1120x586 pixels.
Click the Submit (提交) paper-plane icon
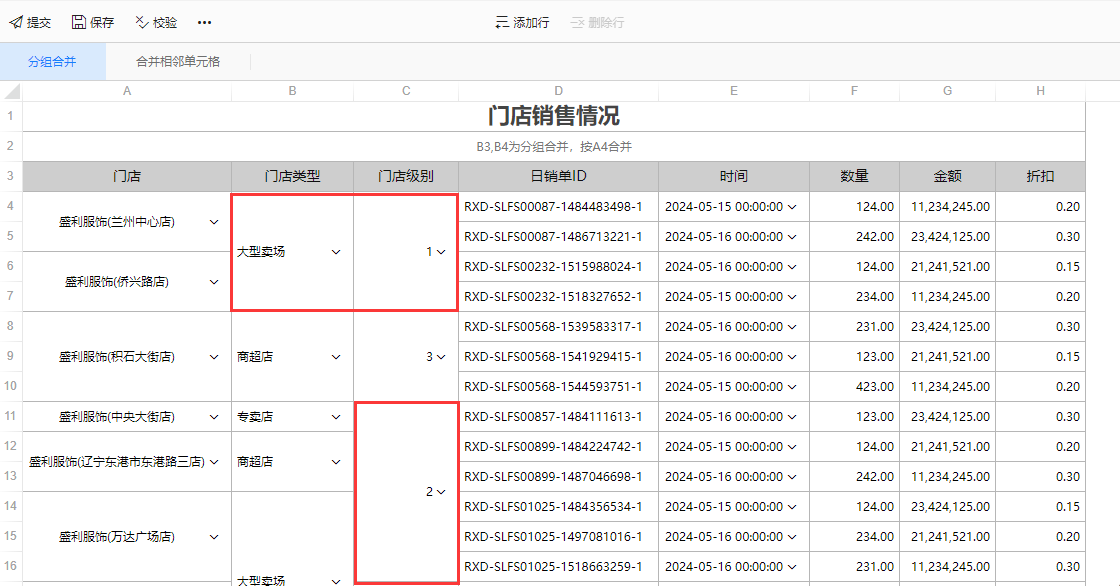pos(16,22)
